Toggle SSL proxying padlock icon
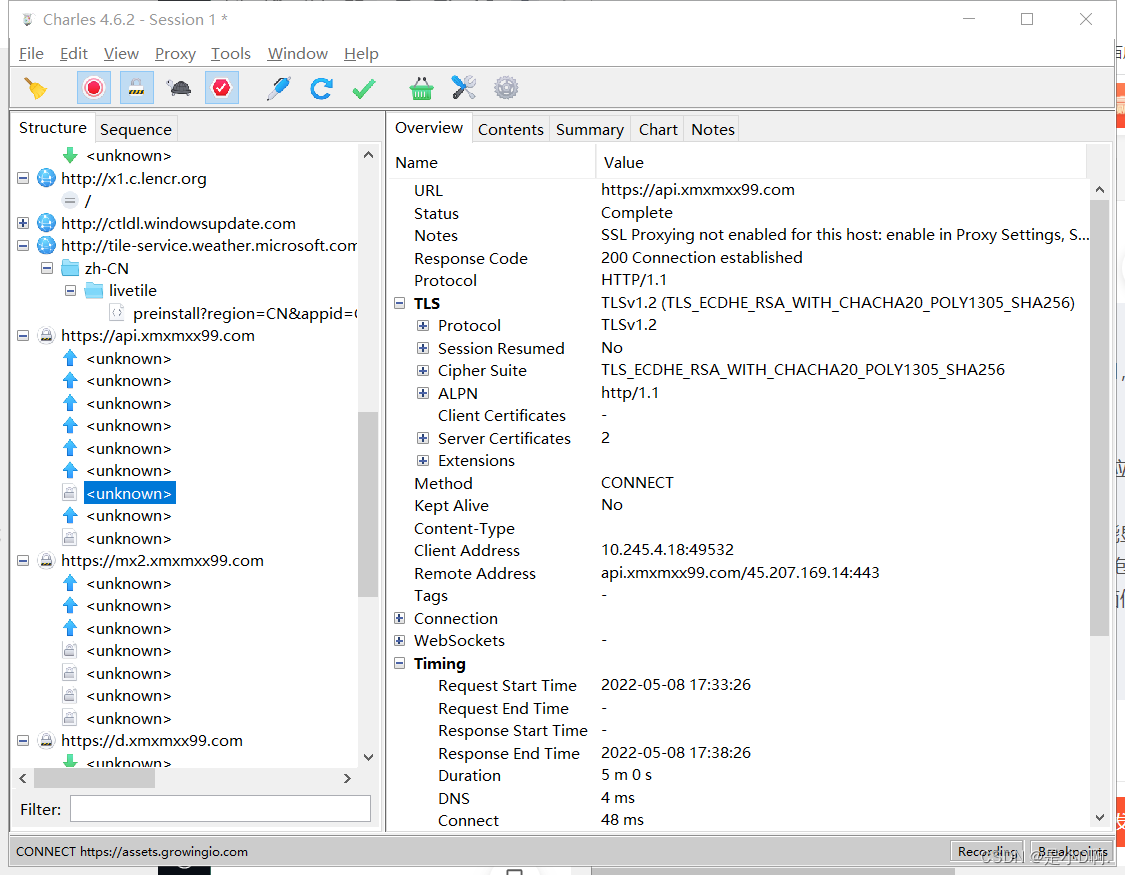Viewport: 1125px width, 875px height. [x=136, y=88]
